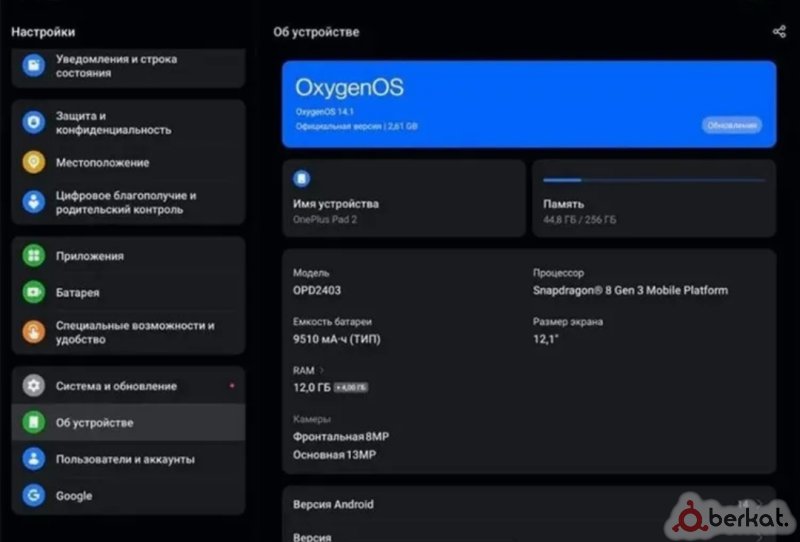
Task: Open Google settings entry
Action: (128, 495)
